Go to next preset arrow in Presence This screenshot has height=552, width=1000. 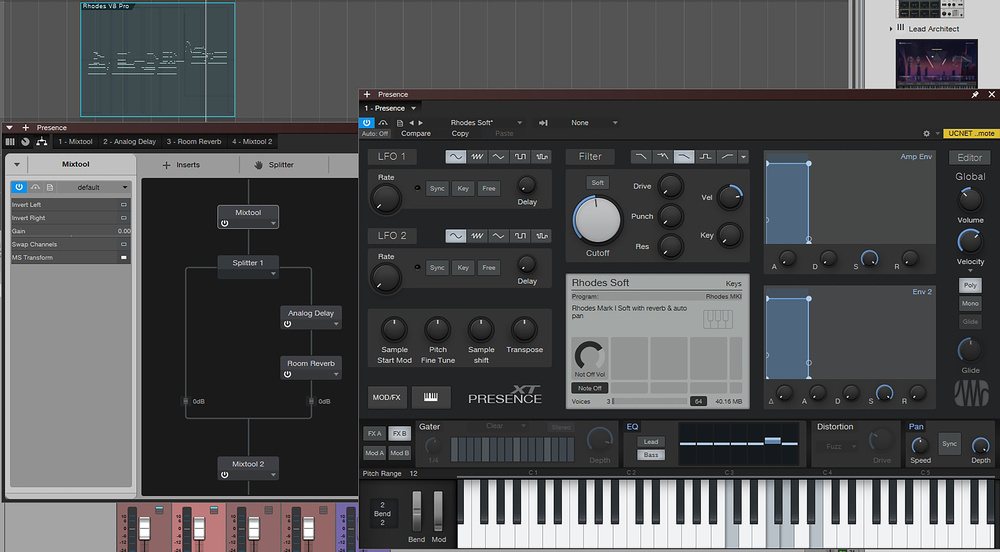[420, 123]
